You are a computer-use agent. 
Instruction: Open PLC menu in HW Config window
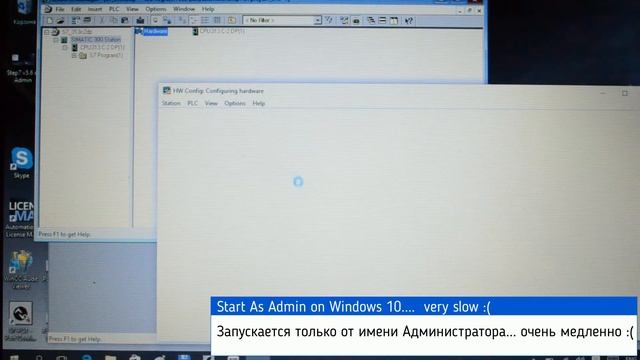tap(193, 103)
